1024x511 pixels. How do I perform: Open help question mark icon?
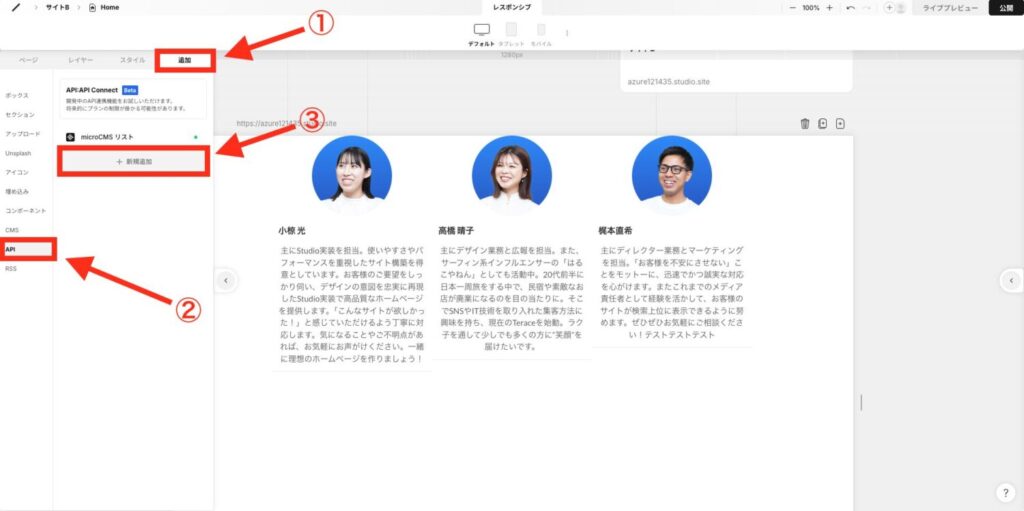coord(1006,493)
